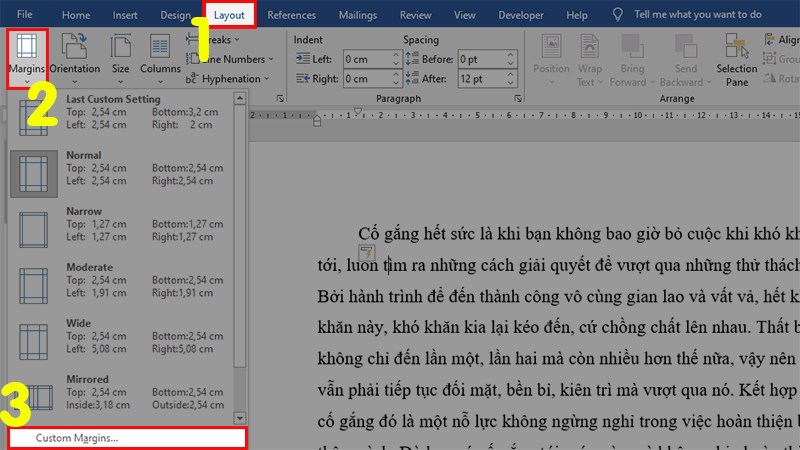This screenshot has height=450, width=800.
Task: Select the Wide margins preset icon
Action: (34, 342)
